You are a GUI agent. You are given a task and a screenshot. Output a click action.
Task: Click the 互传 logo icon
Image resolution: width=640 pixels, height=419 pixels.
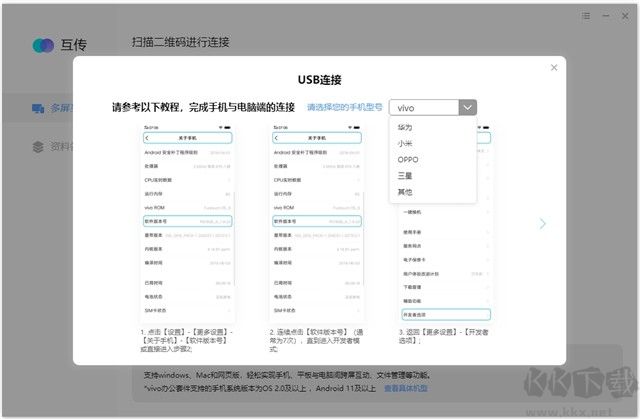pyautogui.click(x=43, y=45)
